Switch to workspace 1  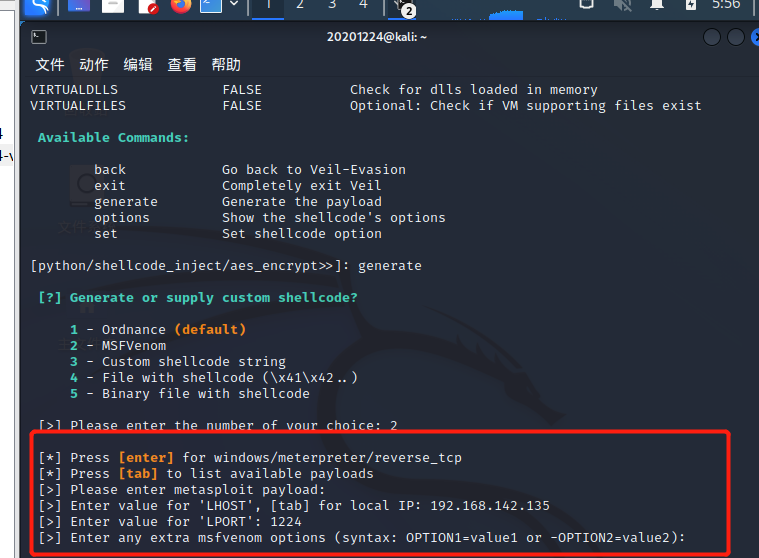click(x=268, y=6)
